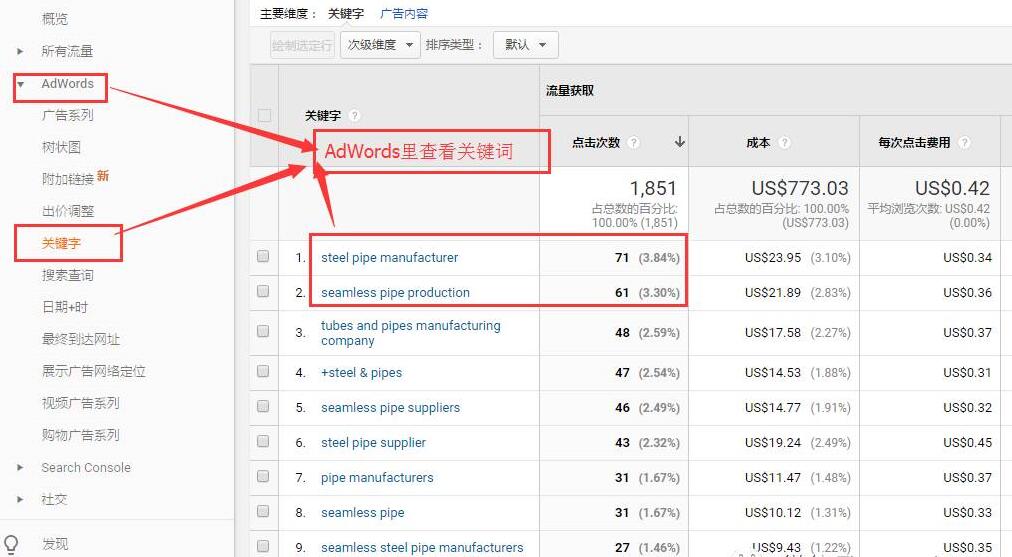Open help icon next to 每次点击费用 header

964,143
